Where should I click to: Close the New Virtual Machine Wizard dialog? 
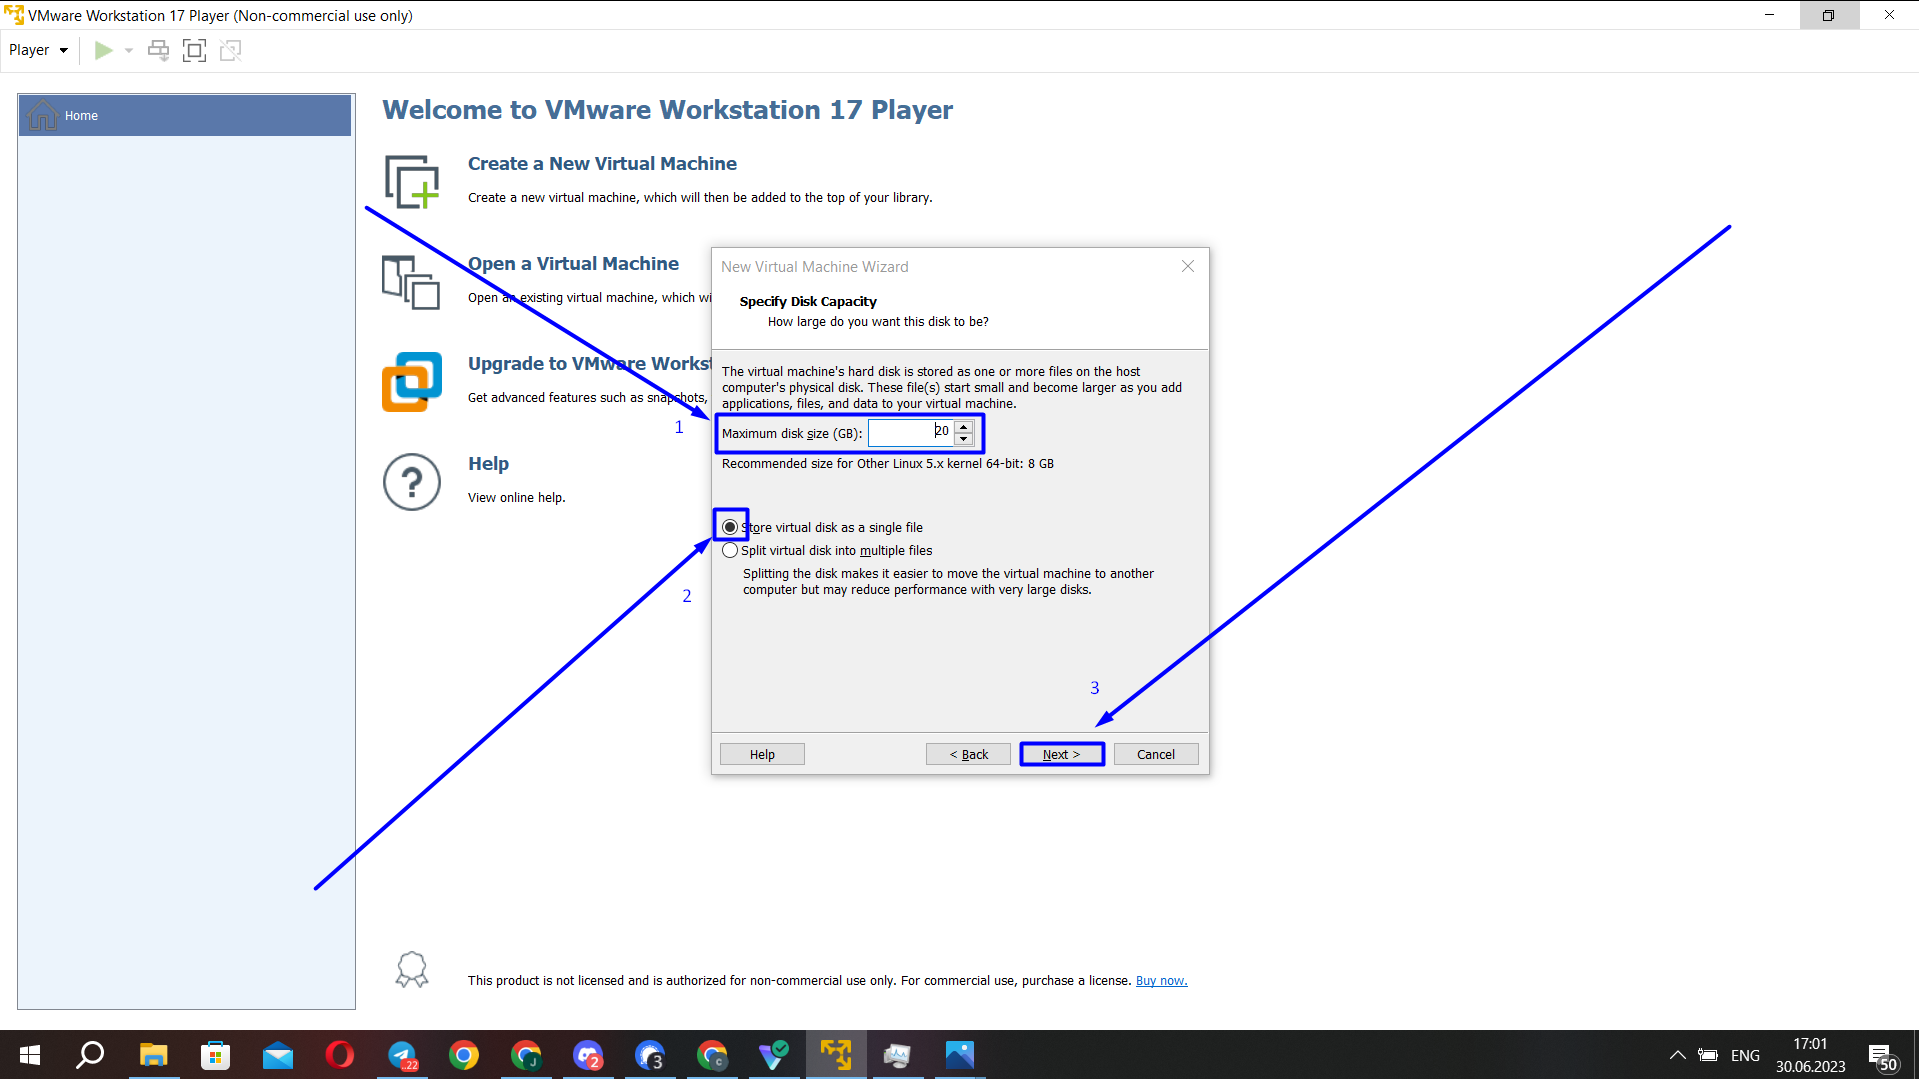[x=1187, y=266]
